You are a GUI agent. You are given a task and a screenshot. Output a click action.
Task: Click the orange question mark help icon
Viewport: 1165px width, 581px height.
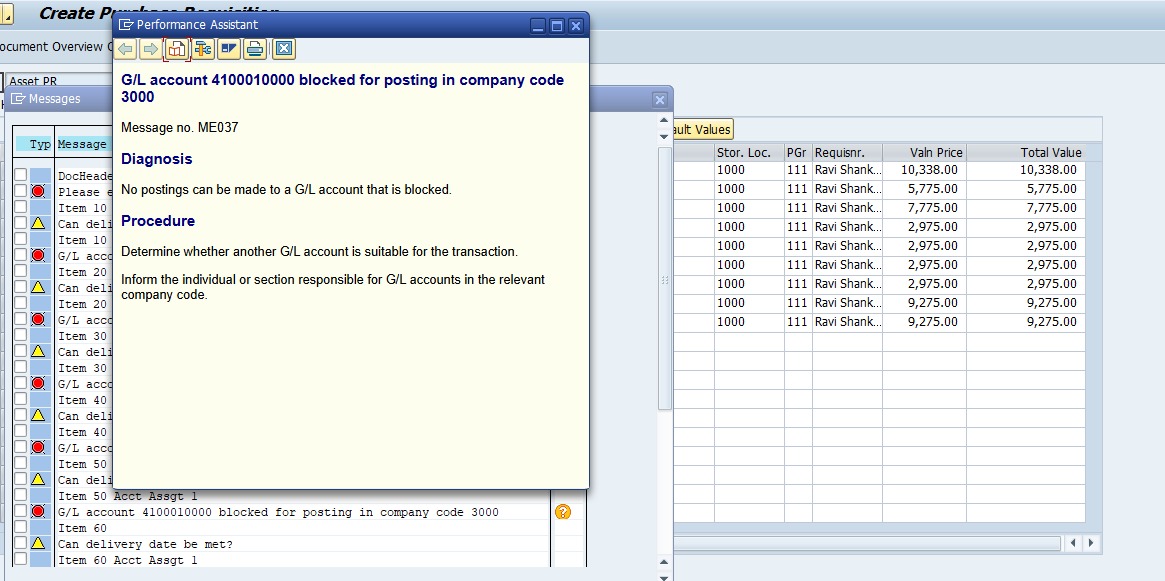pyautogui.click(x=563, y=512)
